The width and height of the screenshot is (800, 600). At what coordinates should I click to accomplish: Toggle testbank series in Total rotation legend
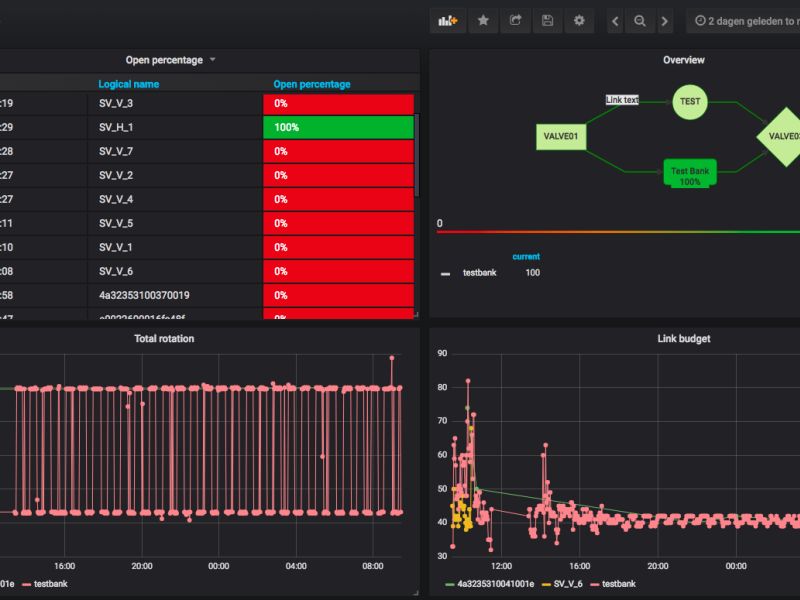pyautogui.click(x=51, y=583)
